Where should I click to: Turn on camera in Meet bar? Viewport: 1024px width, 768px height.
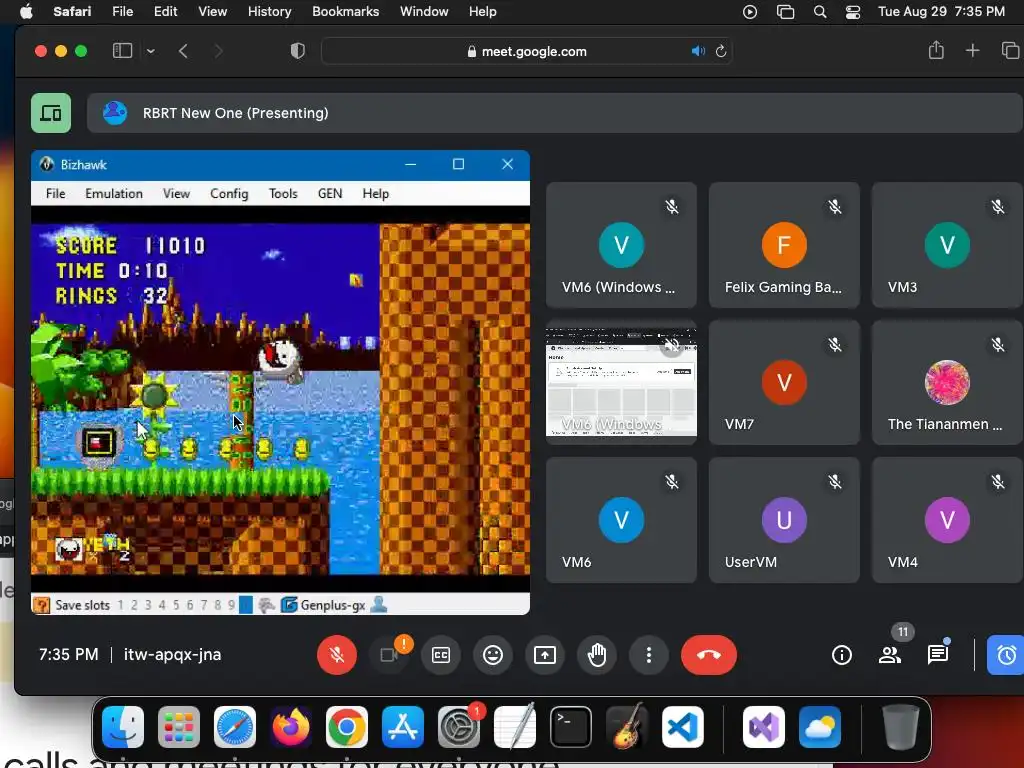[x=389, y=654]
